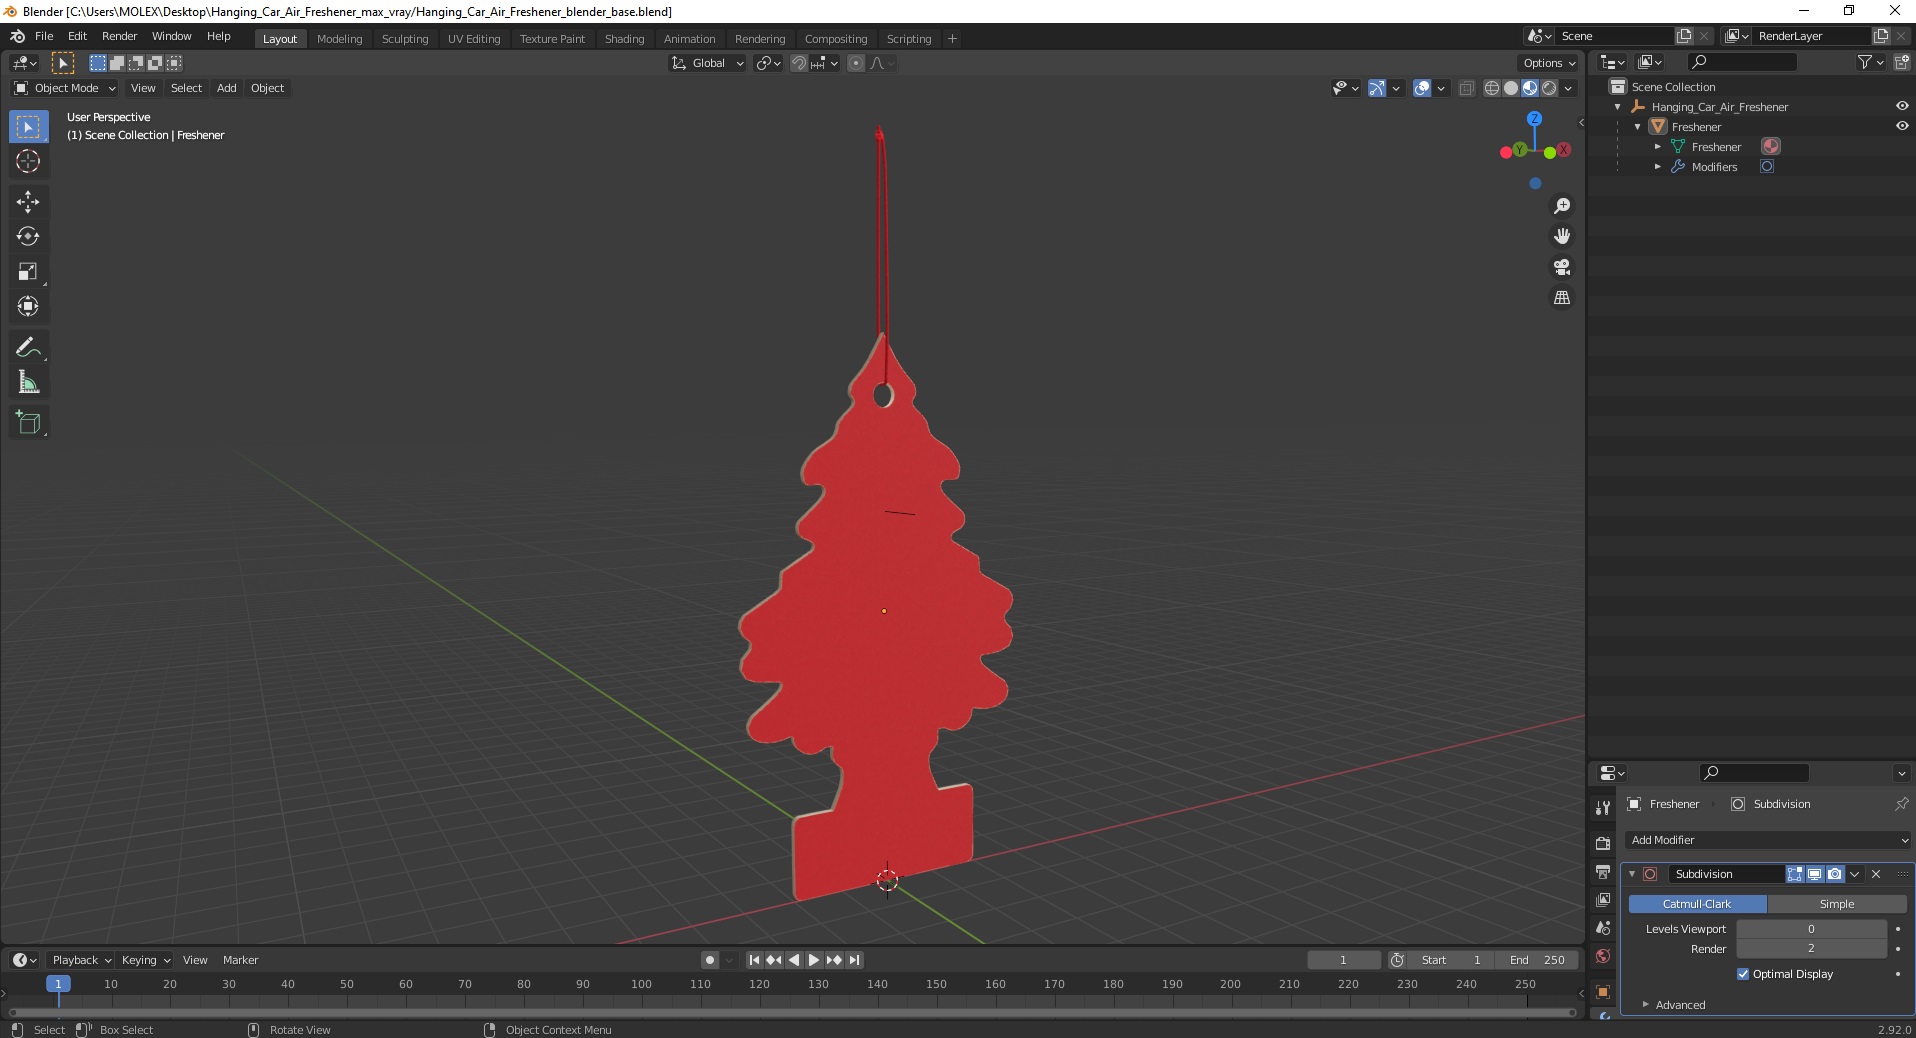
Task: Select the Measure tool
Action: 28,382
